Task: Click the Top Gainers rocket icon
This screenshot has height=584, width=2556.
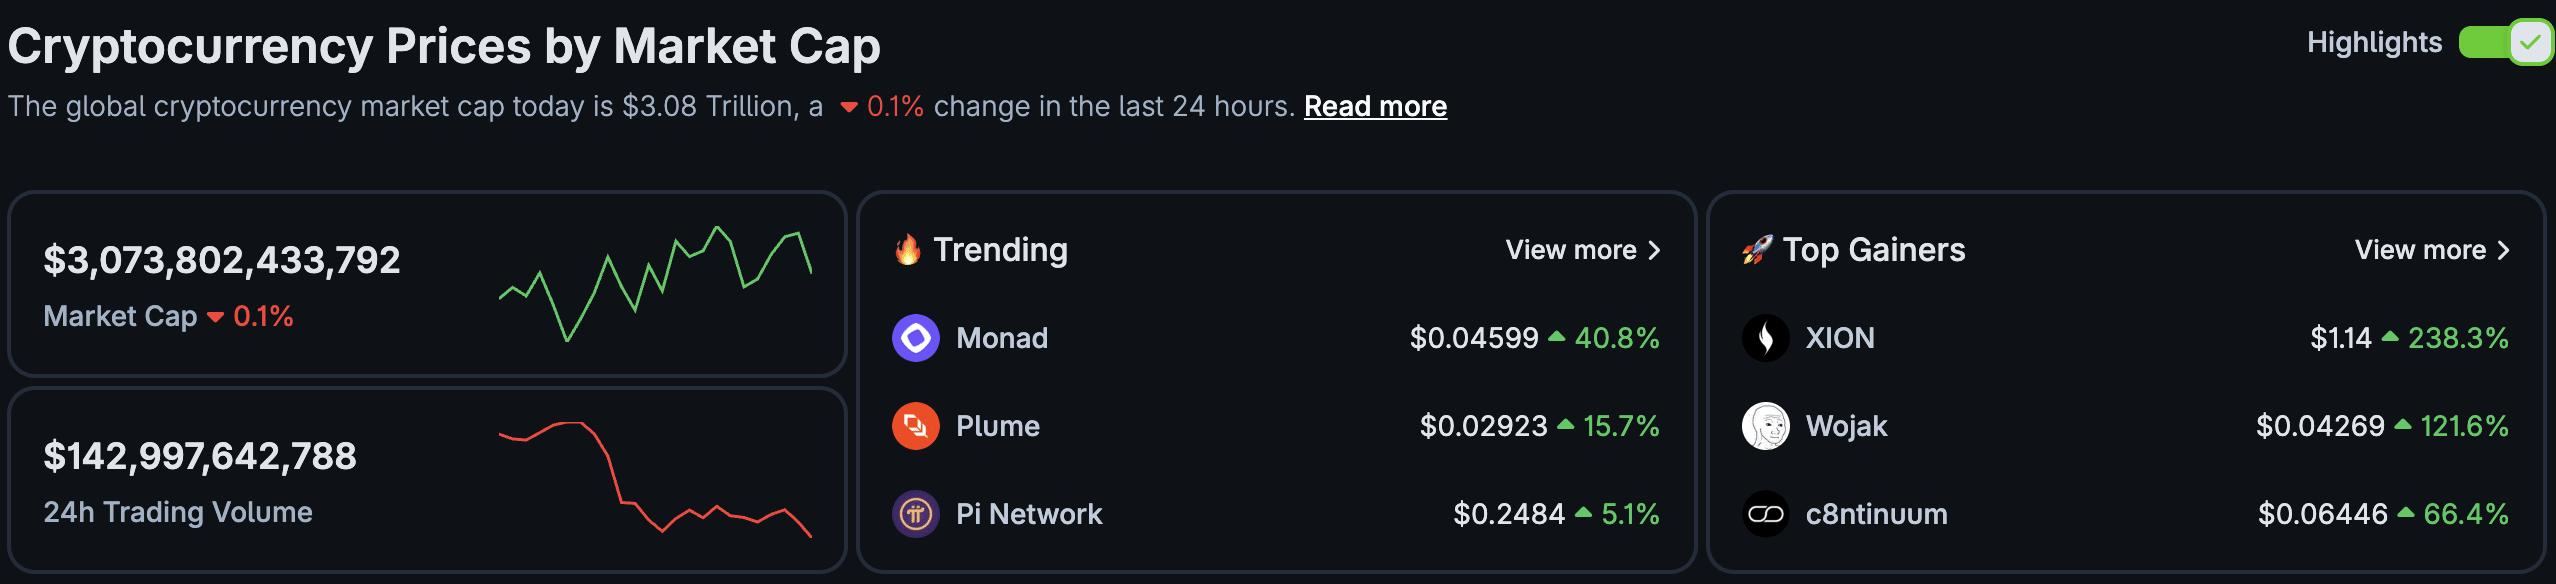Action: point(1757,250)
